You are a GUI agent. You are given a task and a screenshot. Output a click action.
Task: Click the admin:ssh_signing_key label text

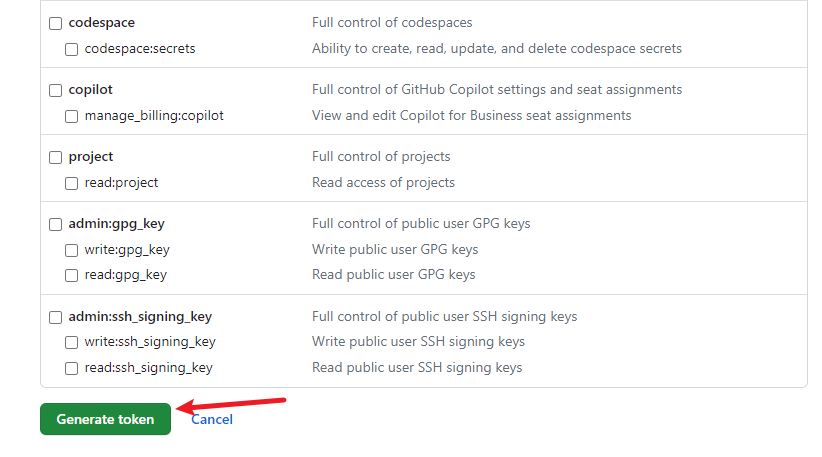point(140,317)
